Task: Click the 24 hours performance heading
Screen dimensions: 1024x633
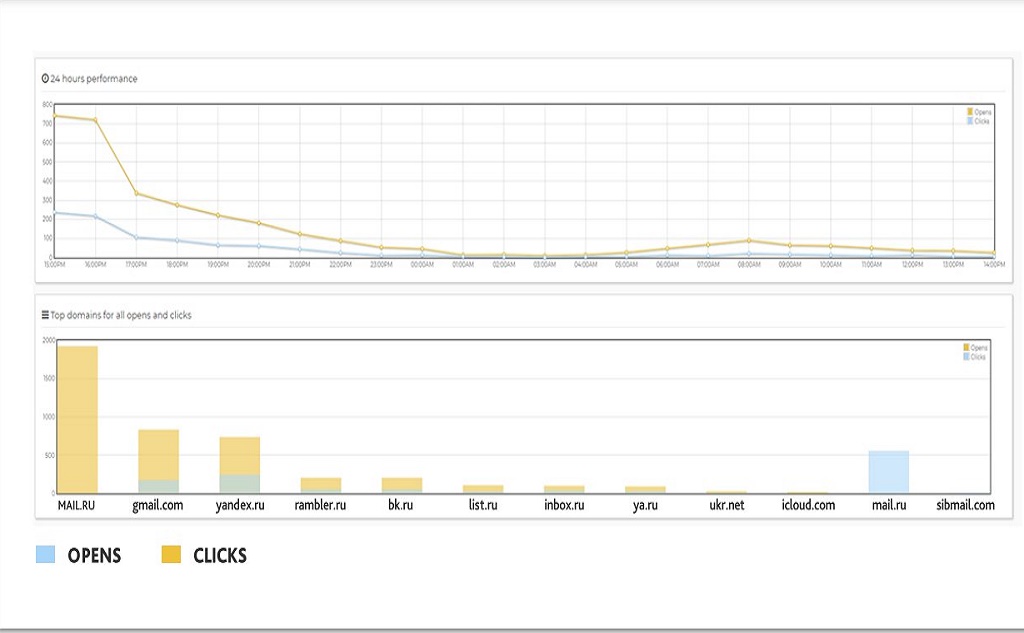Action: [x=94, y=78]
